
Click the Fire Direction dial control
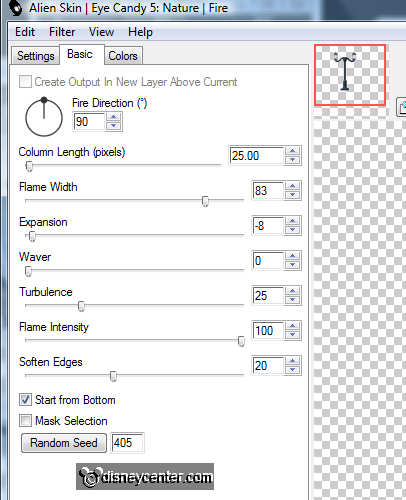coord(44,117)
